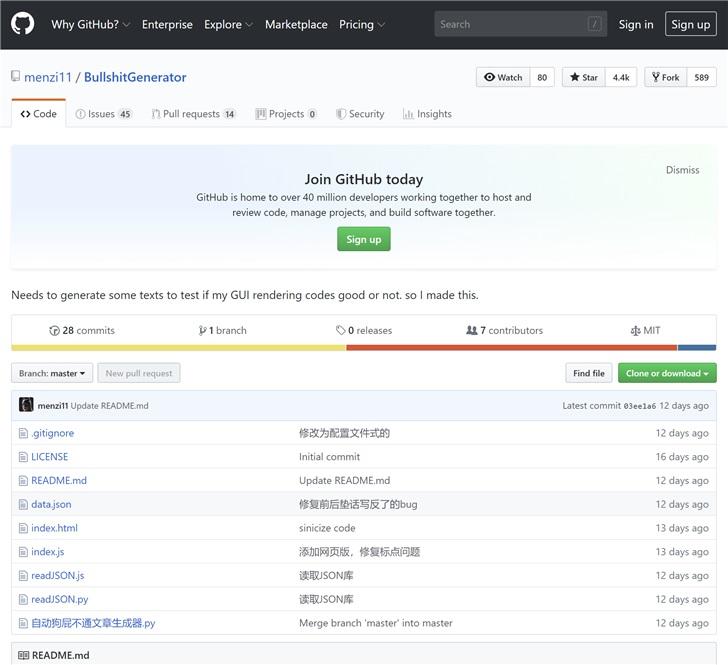Click the file icon next to .gitignore
Image resolution: width=728 pixels, height=665 pixels.
(23, 433)
